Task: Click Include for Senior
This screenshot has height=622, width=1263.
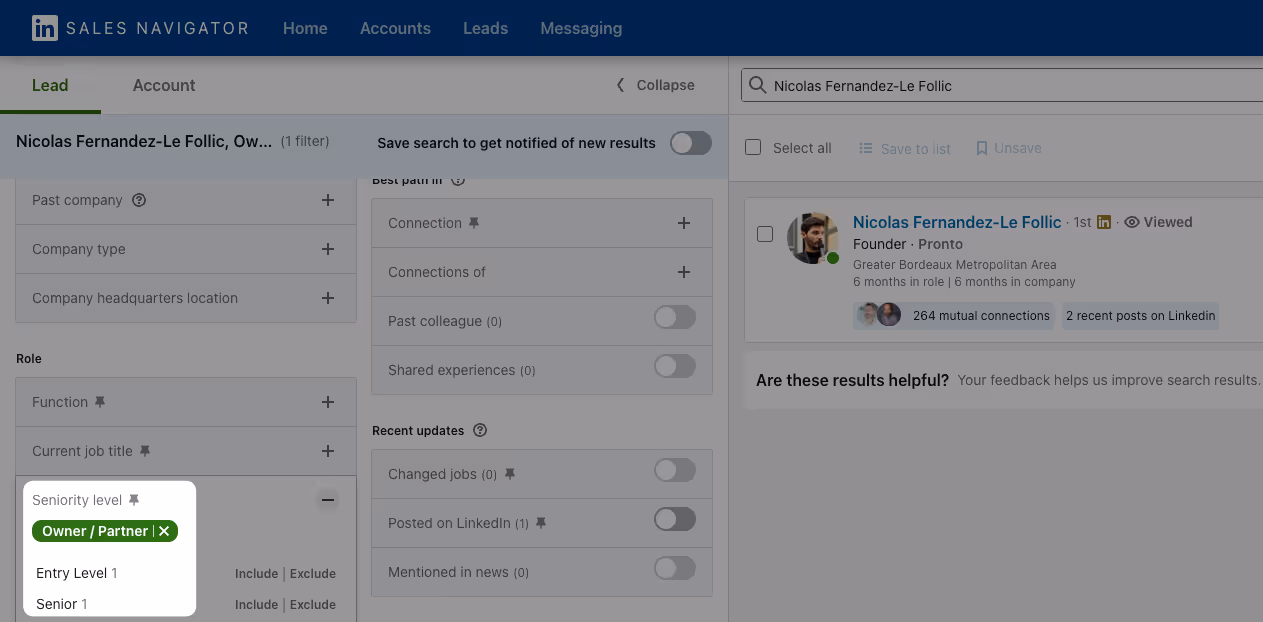Action: tap(256, 605)
